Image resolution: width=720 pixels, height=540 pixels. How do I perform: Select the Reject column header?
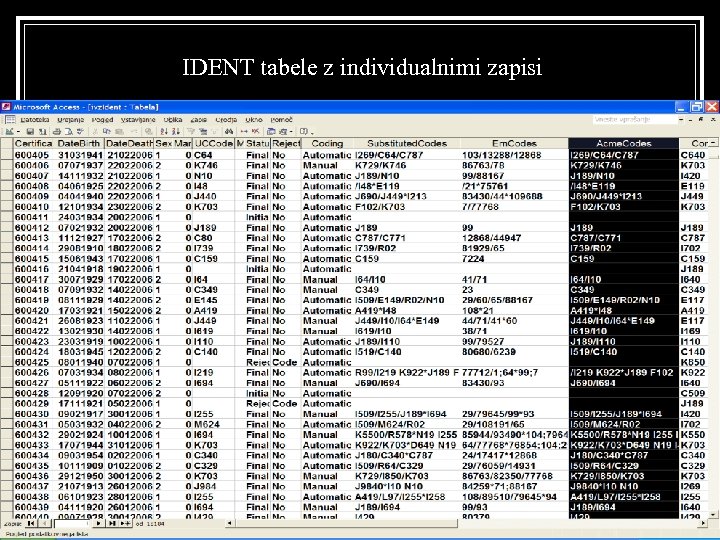click(x=286, y=143)
